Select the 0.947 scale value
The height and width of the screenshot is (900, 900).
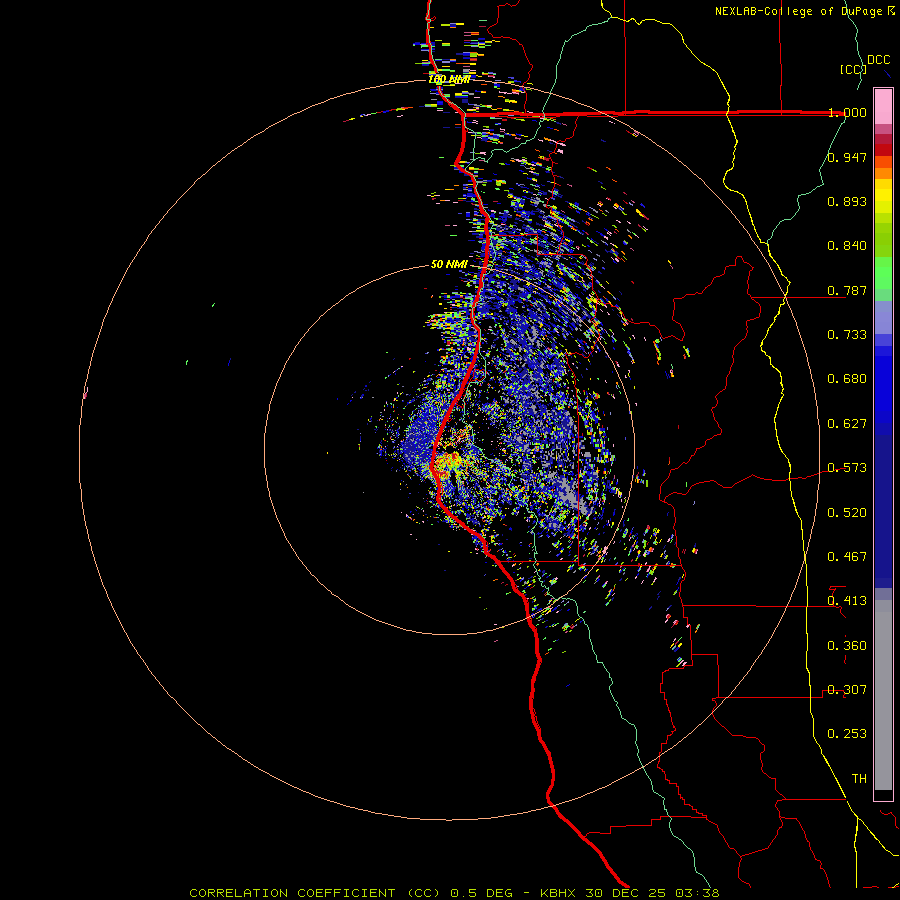pos(847,157)
